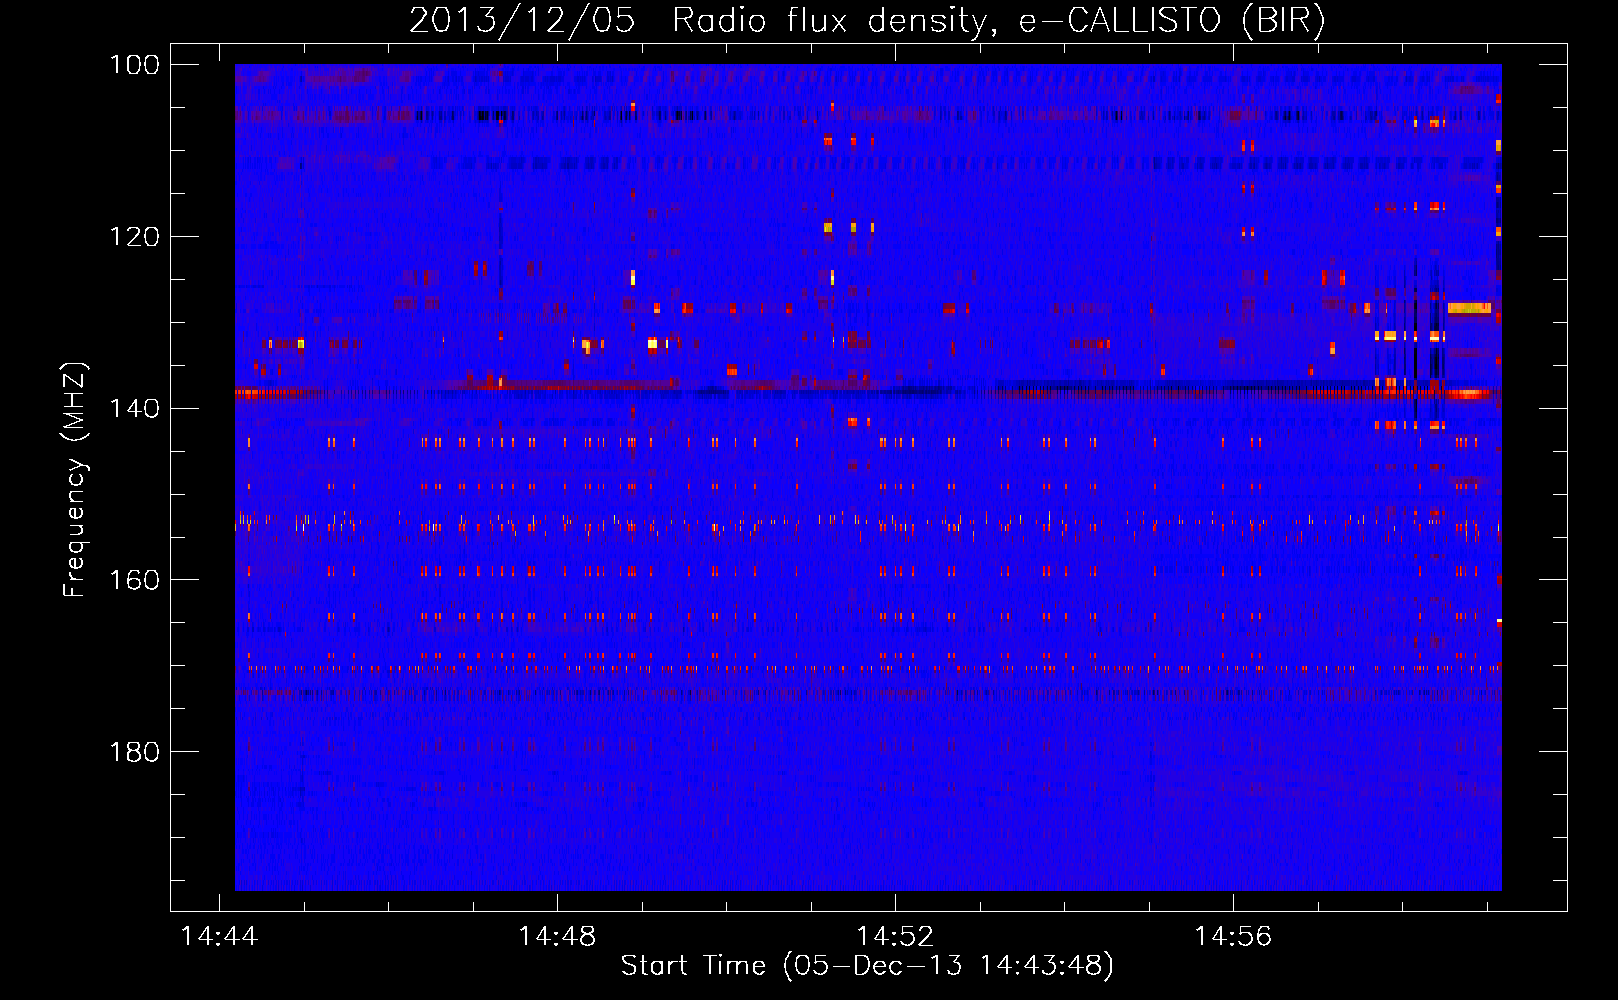Click the 14:52 time tick label

[895, 937]
